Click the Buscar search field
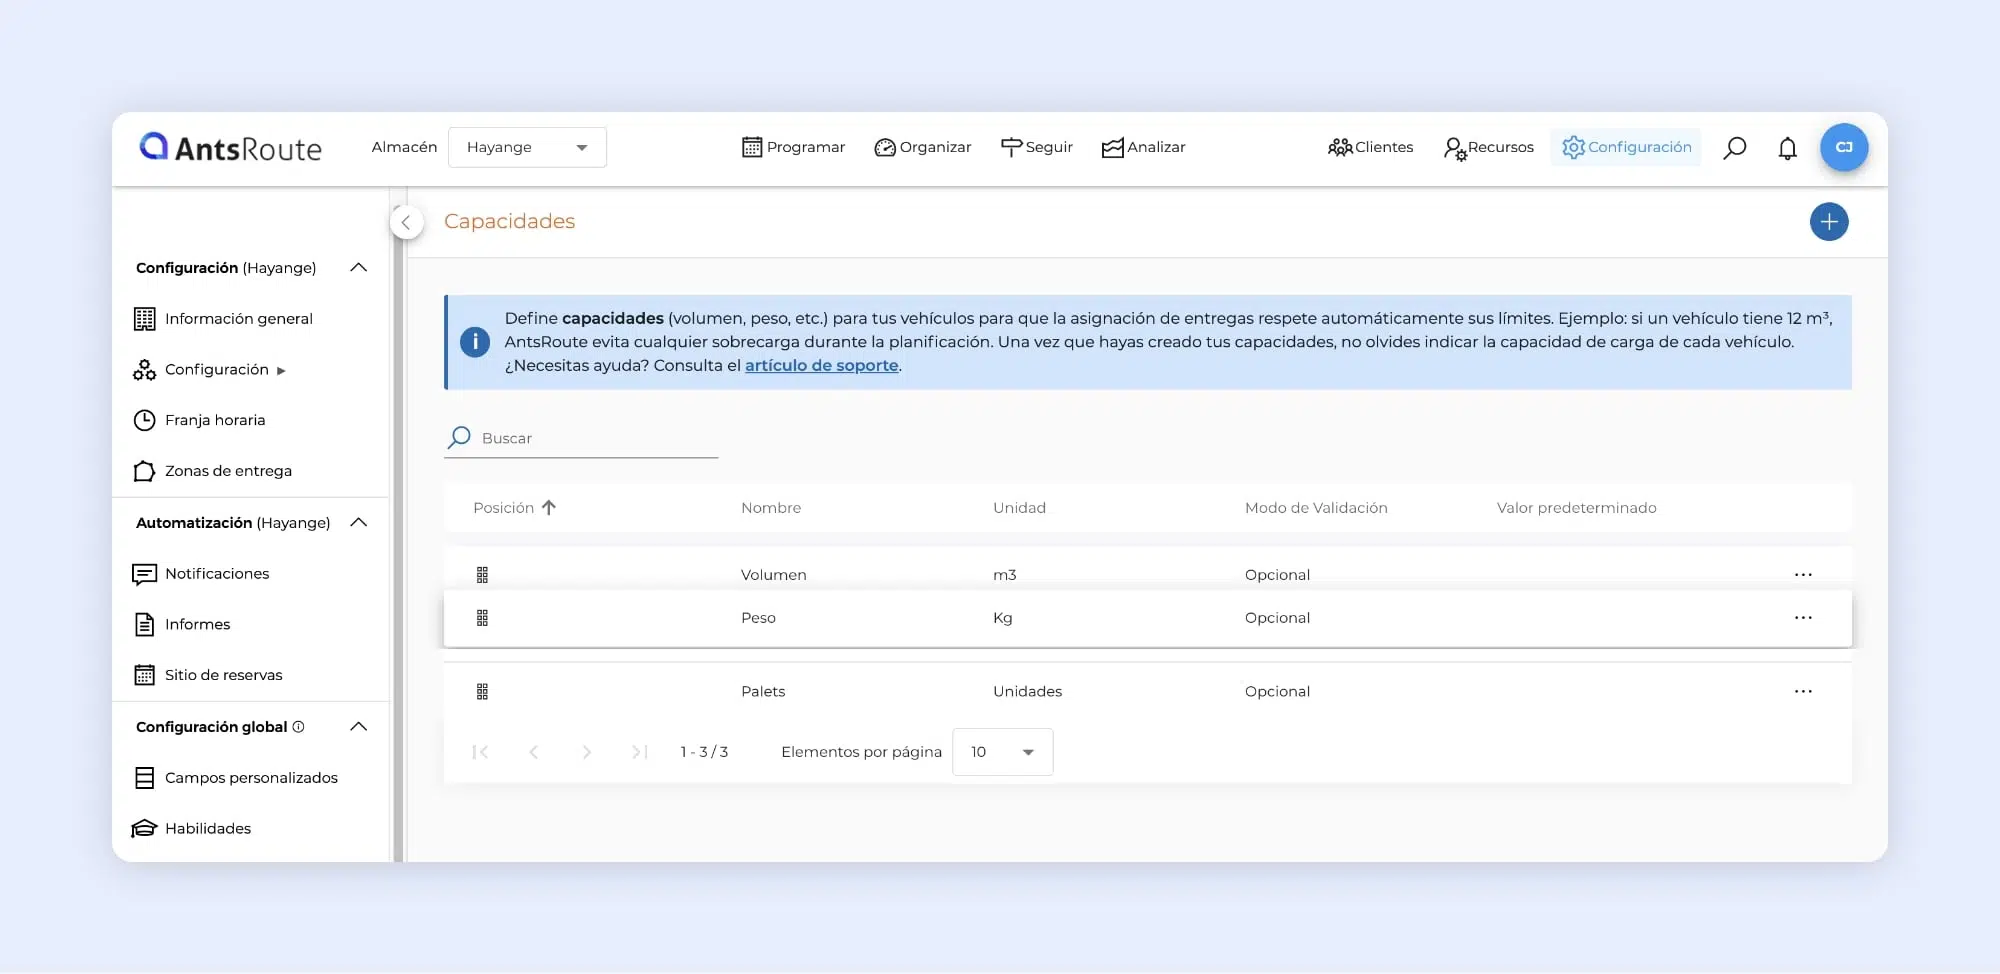 [597, 438]
